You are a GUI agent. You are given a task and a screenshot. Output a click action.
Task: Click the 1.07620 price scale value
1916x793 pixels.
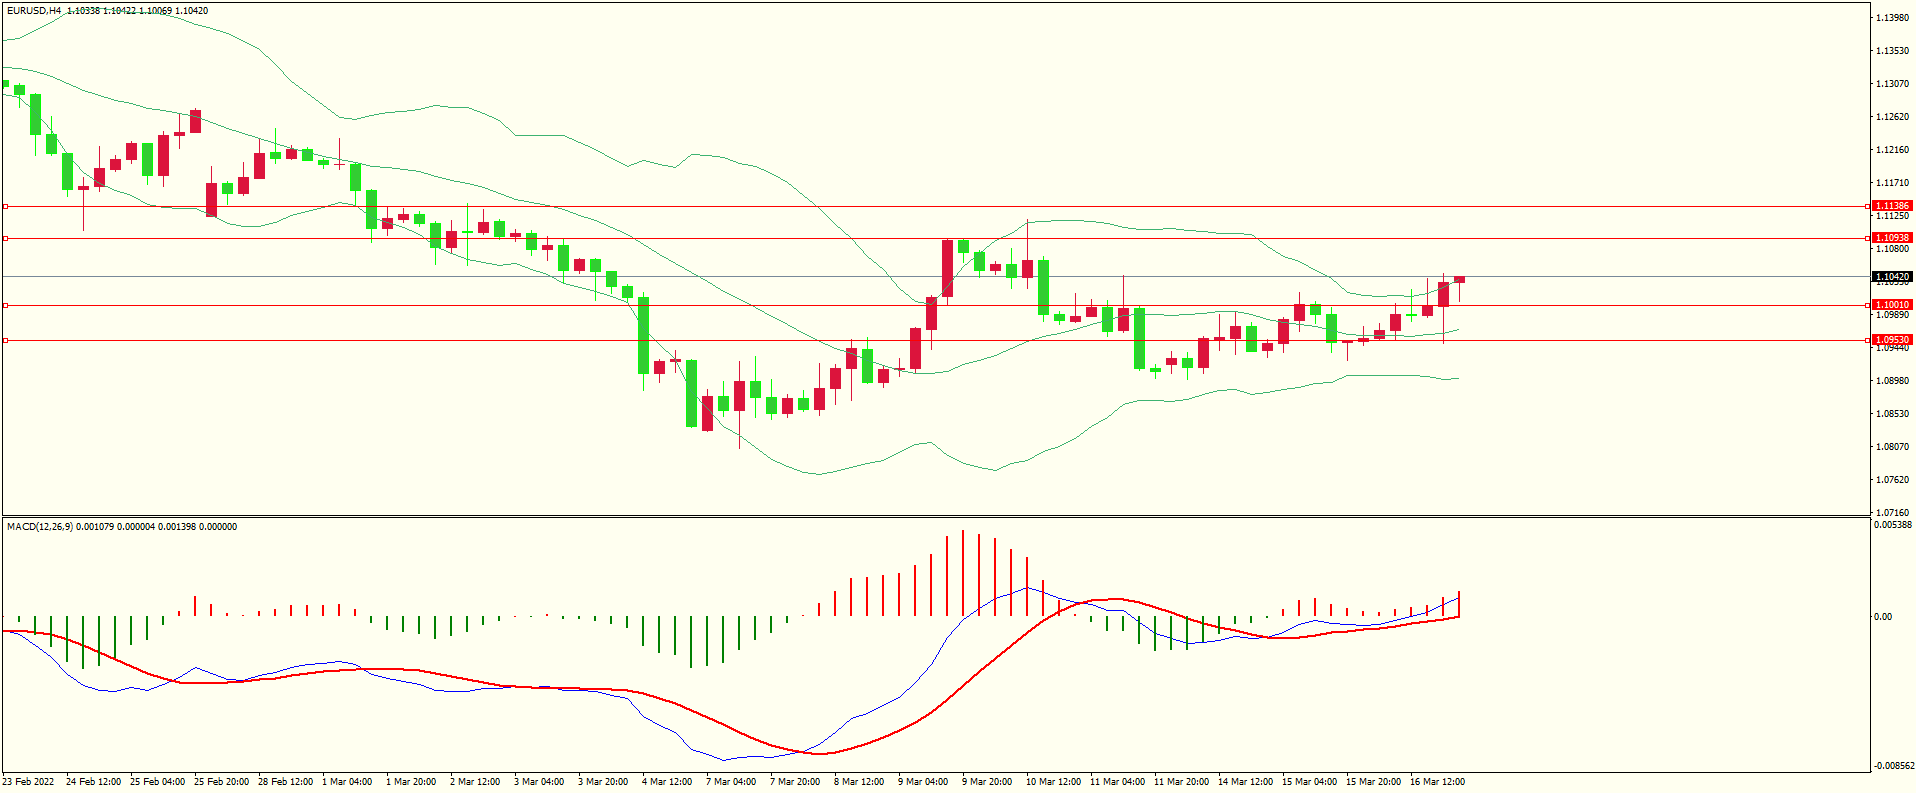[x=1892, y=480]
